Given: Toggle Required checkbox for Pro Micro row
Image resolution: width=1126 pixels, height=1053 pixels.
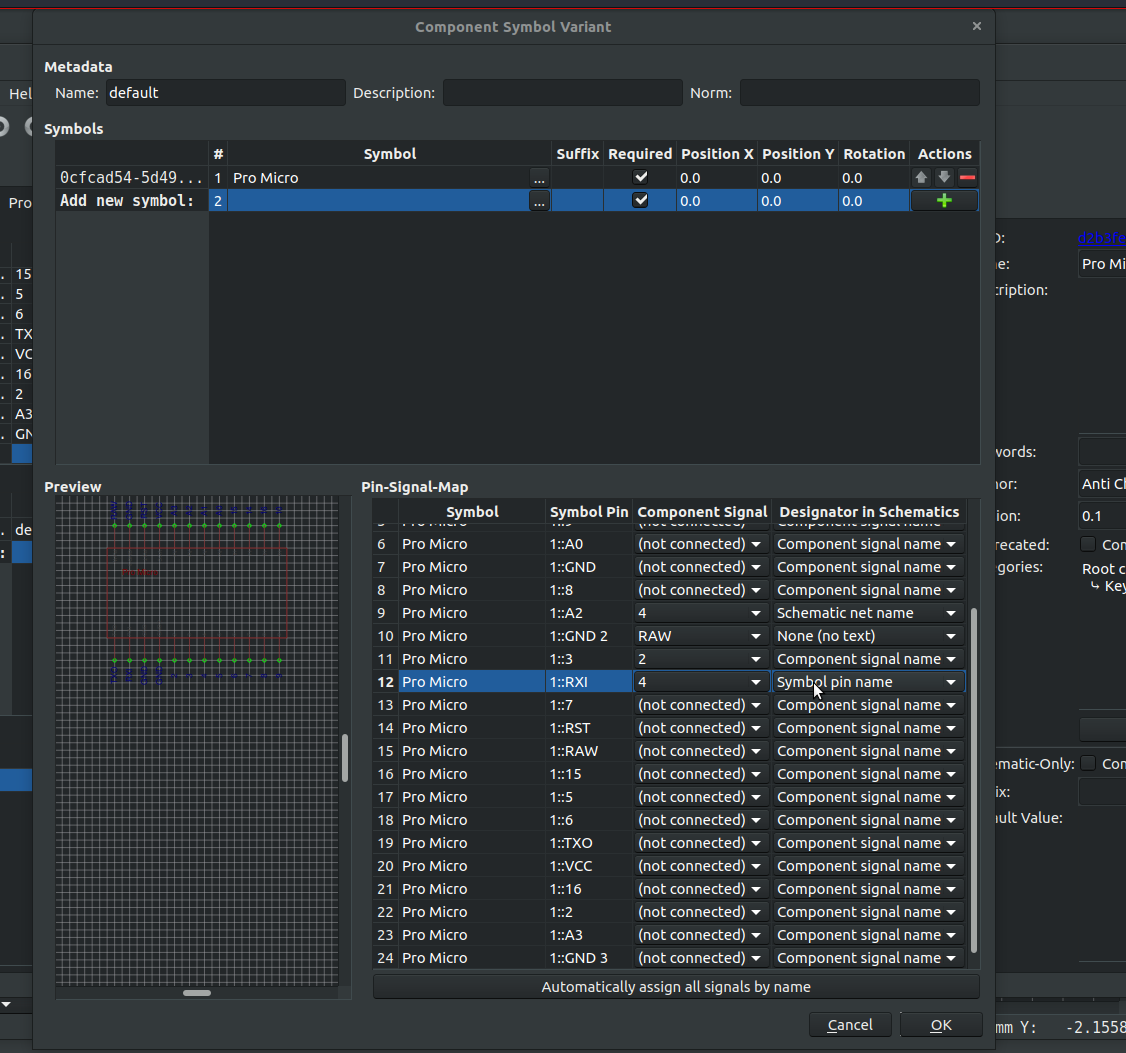Looking at the screenshot, I should [641, 177].
